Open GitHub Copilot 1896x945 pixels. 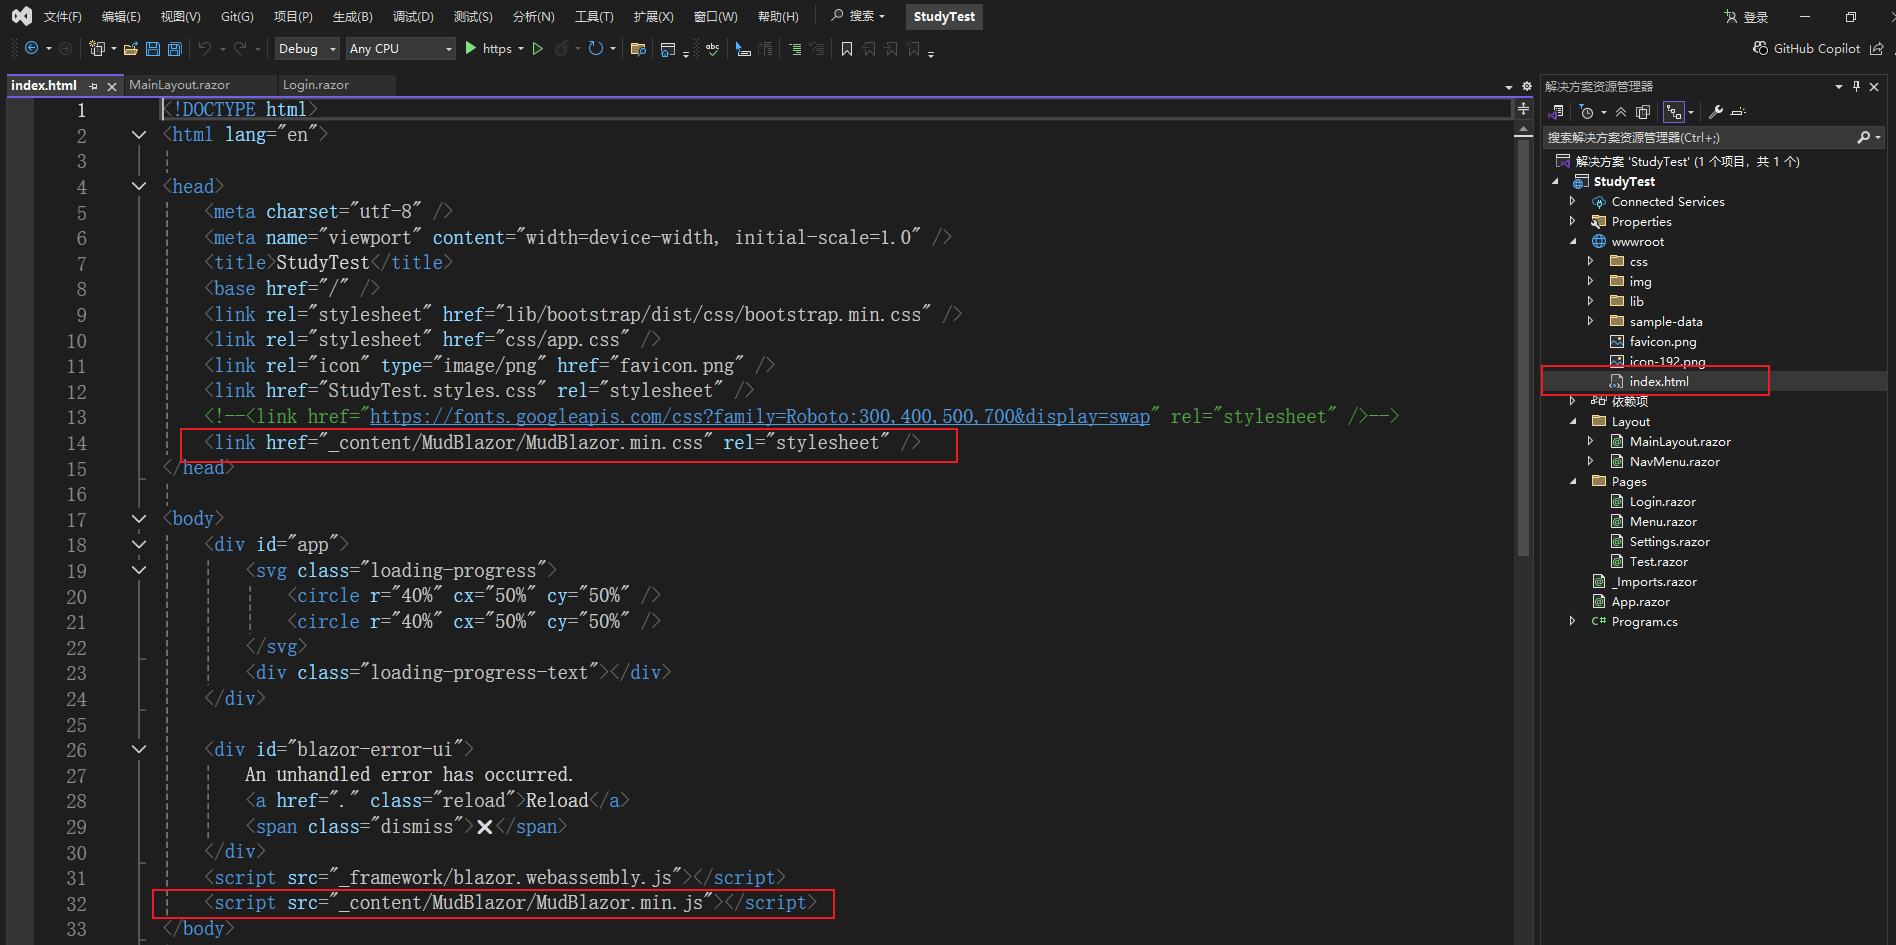click(1808, 48)
